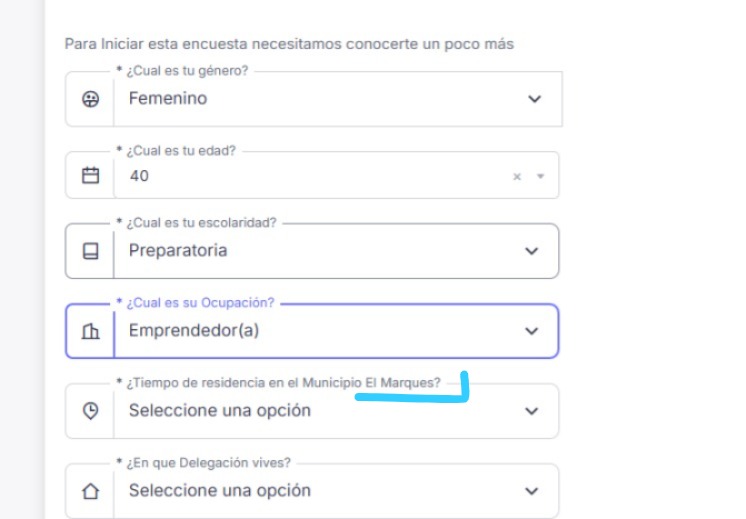Click the gender face icon
The width and height of the screenshot is (746, 519).
tap(90, 99)
